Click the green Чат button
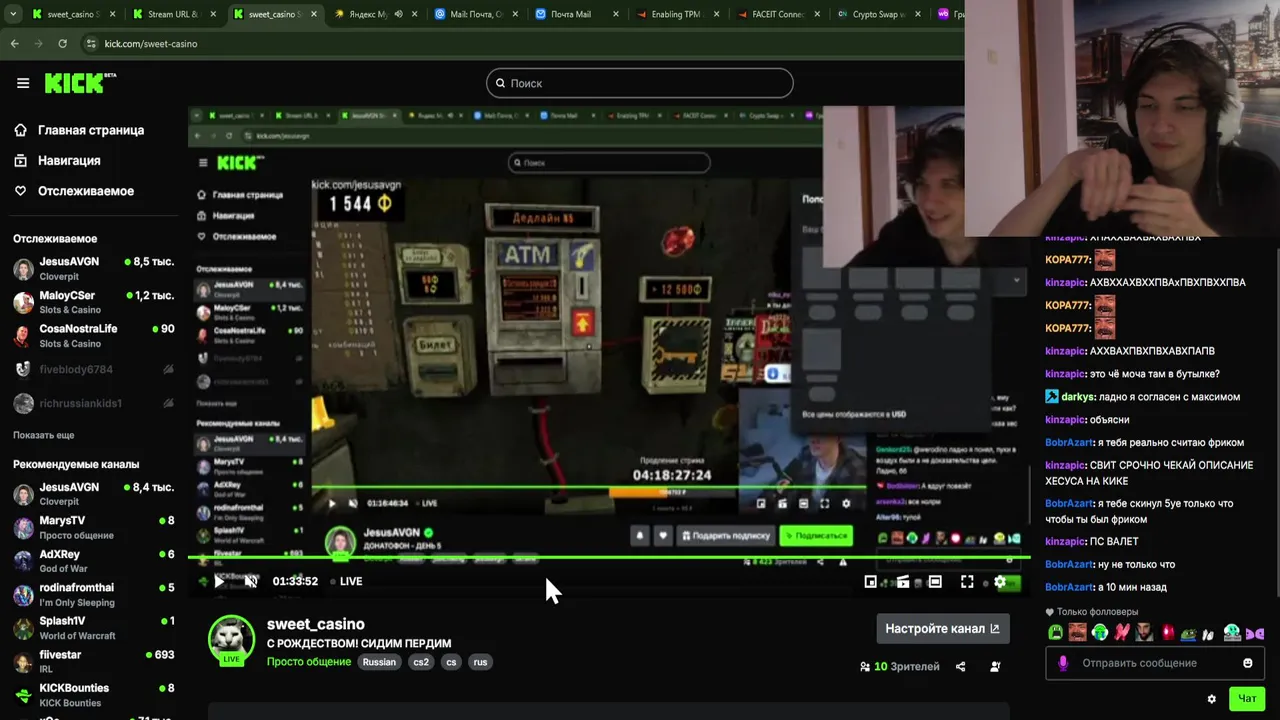This screenshot has width=1280, height=720. (1247, 699)
